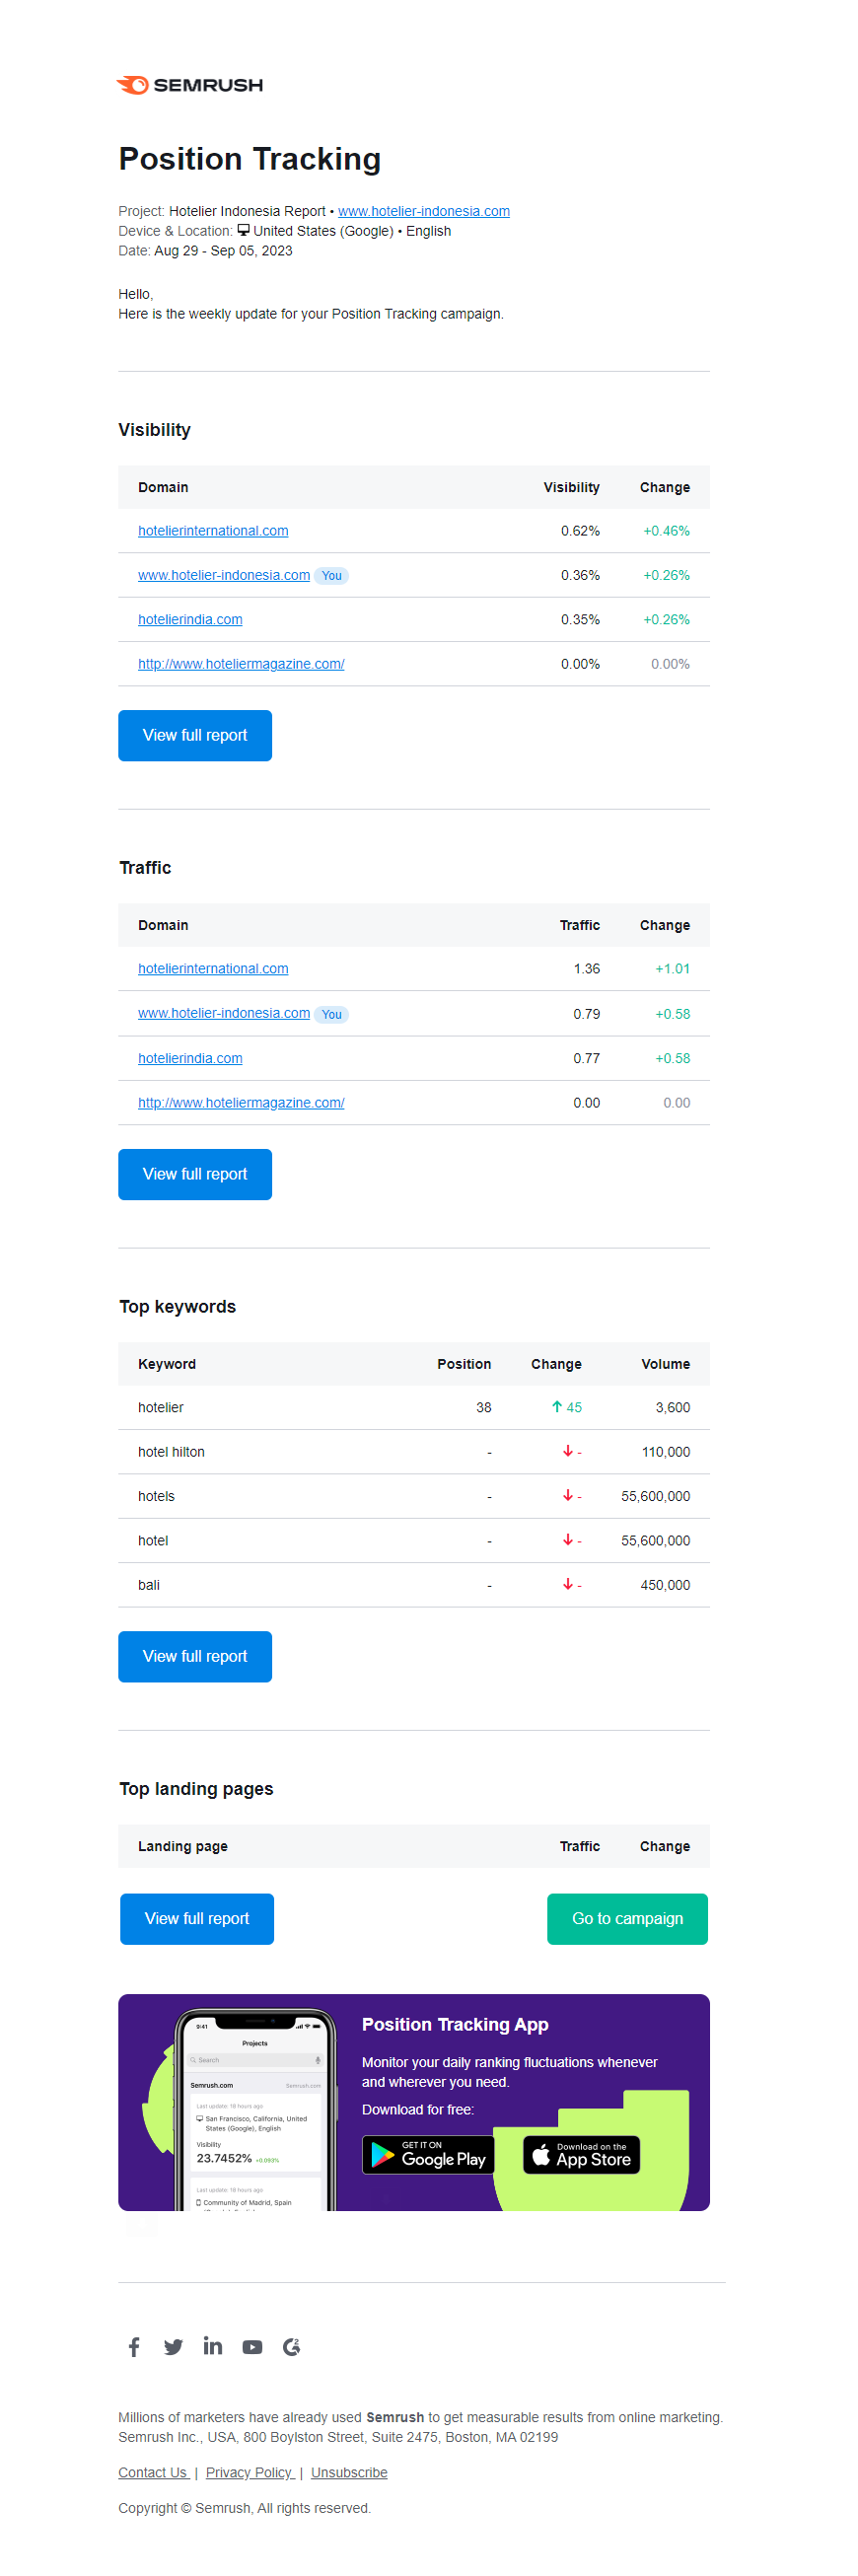Click the hotel hilton keyword text

pos(171,1452)
